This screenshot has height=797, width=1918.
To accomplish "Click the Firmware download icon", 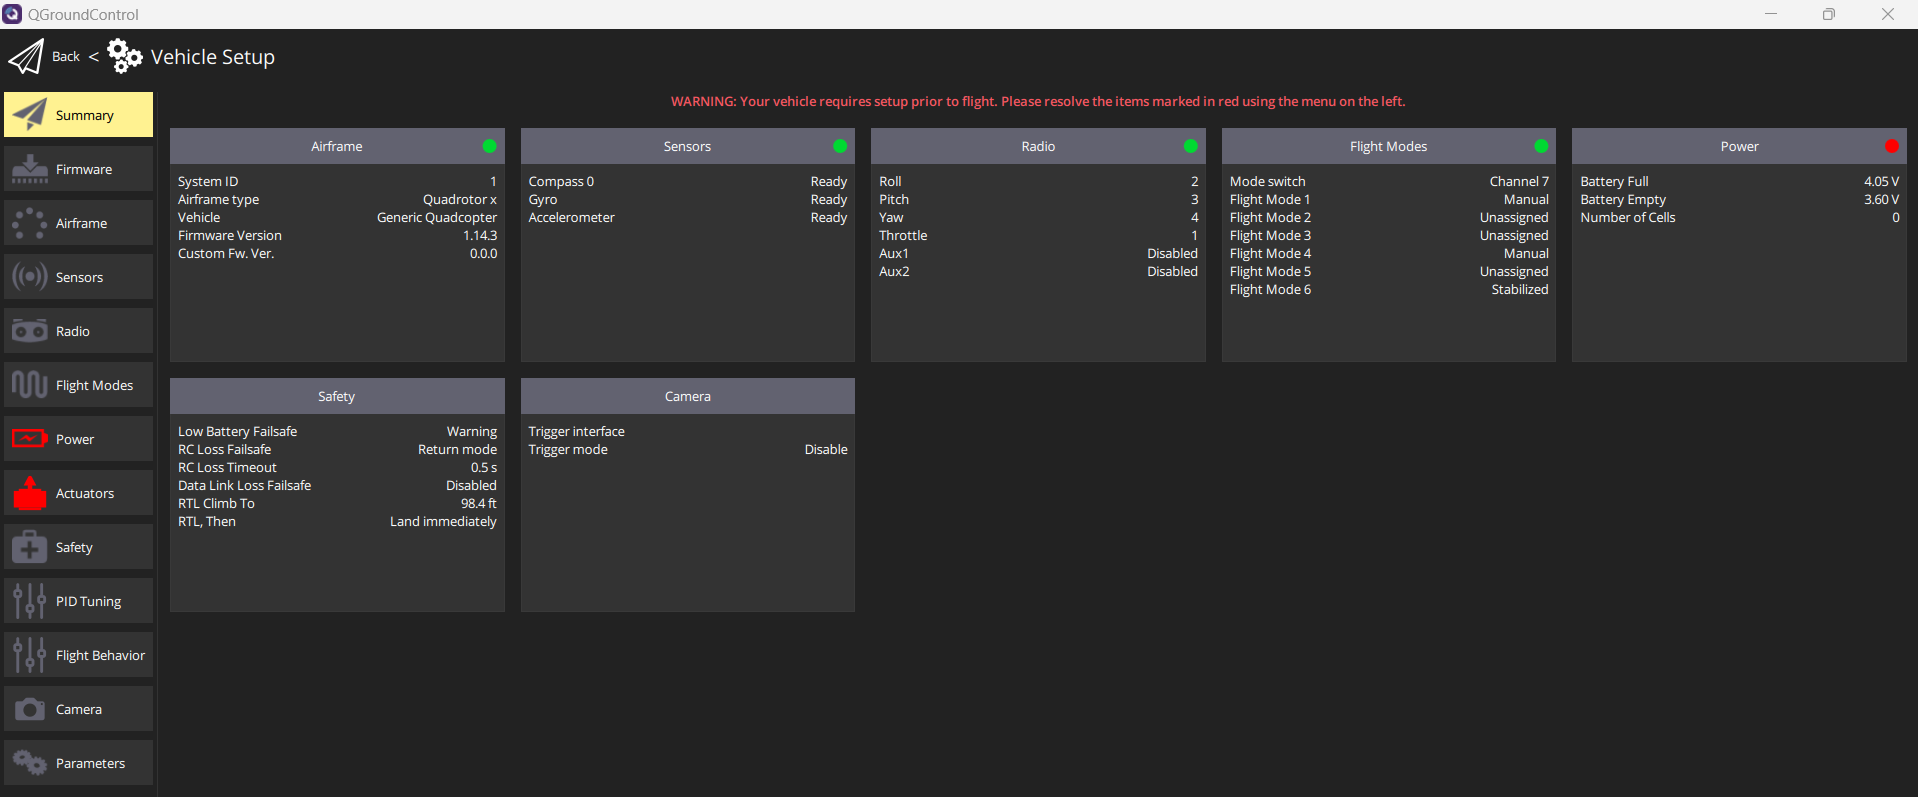I will tap(30, 169).
